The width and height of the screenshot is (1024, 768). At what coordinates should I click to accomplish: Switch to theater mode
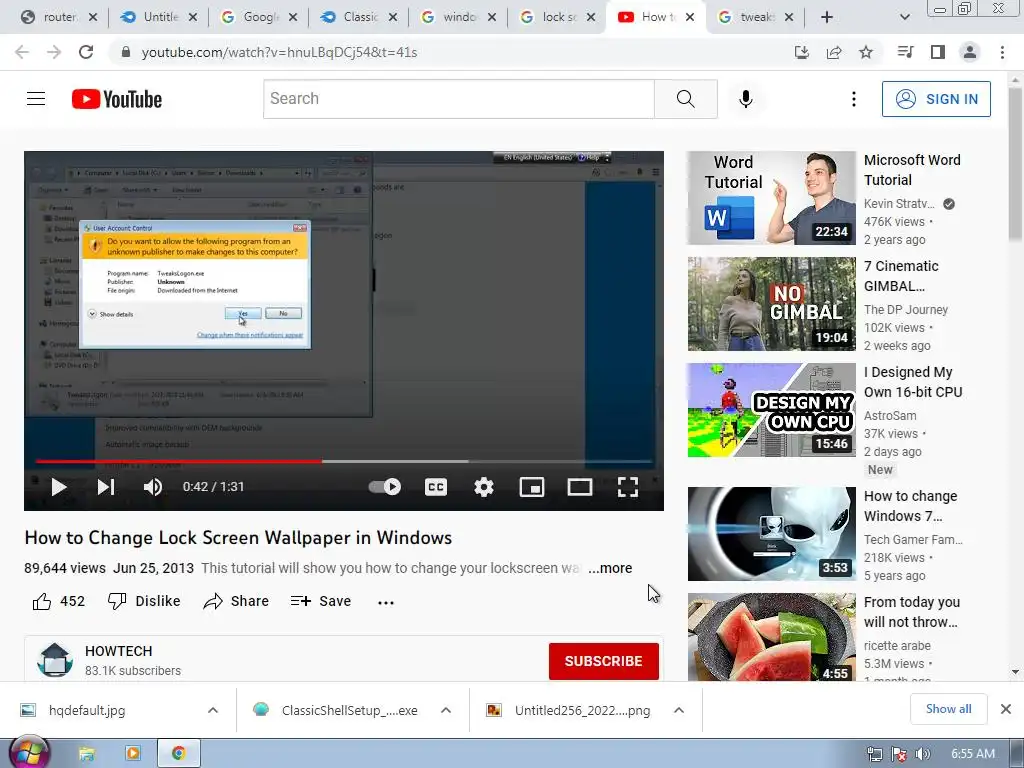click(580, 487)
